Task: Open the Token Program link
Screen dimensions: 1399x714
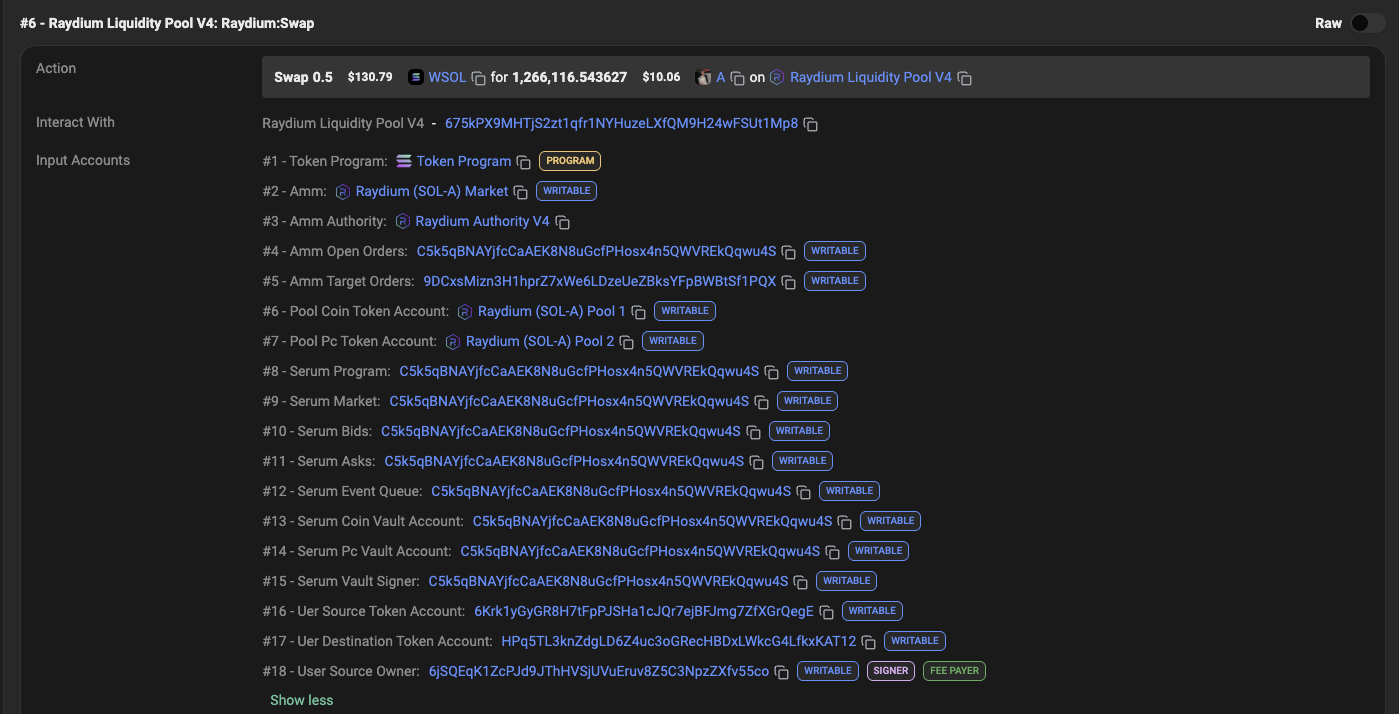Action: [x=463, y=161]
